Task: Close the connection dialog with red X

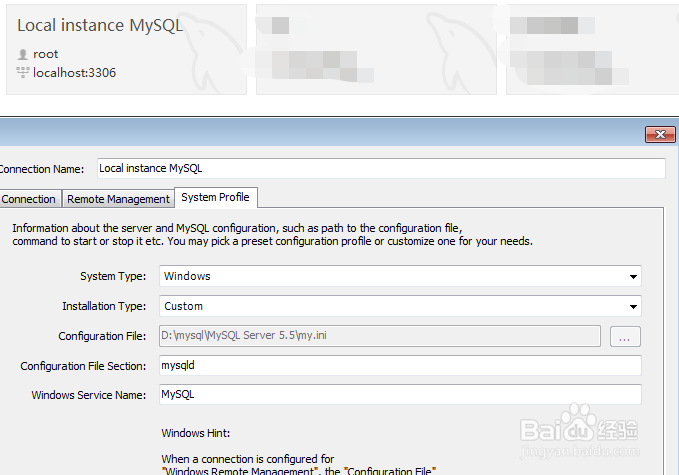Action: pos(660,135)
